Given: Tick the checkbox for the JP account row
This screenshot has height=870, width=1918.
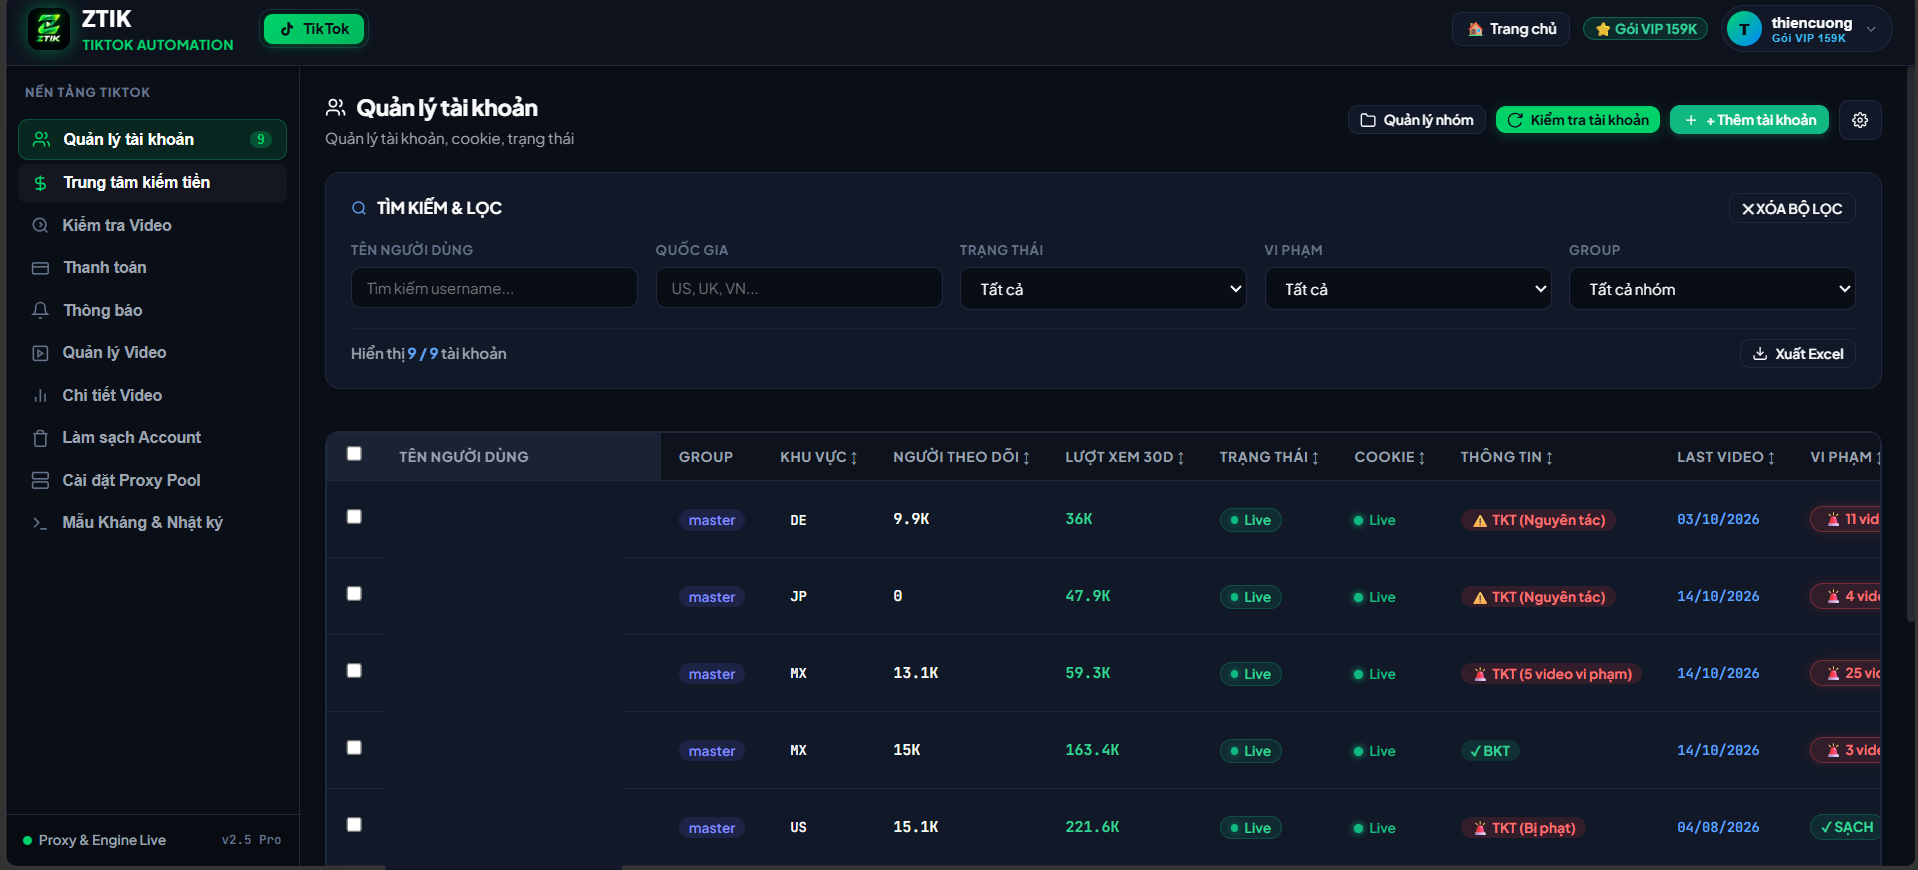Looking at the screenshot, I should tap(354, 593).
